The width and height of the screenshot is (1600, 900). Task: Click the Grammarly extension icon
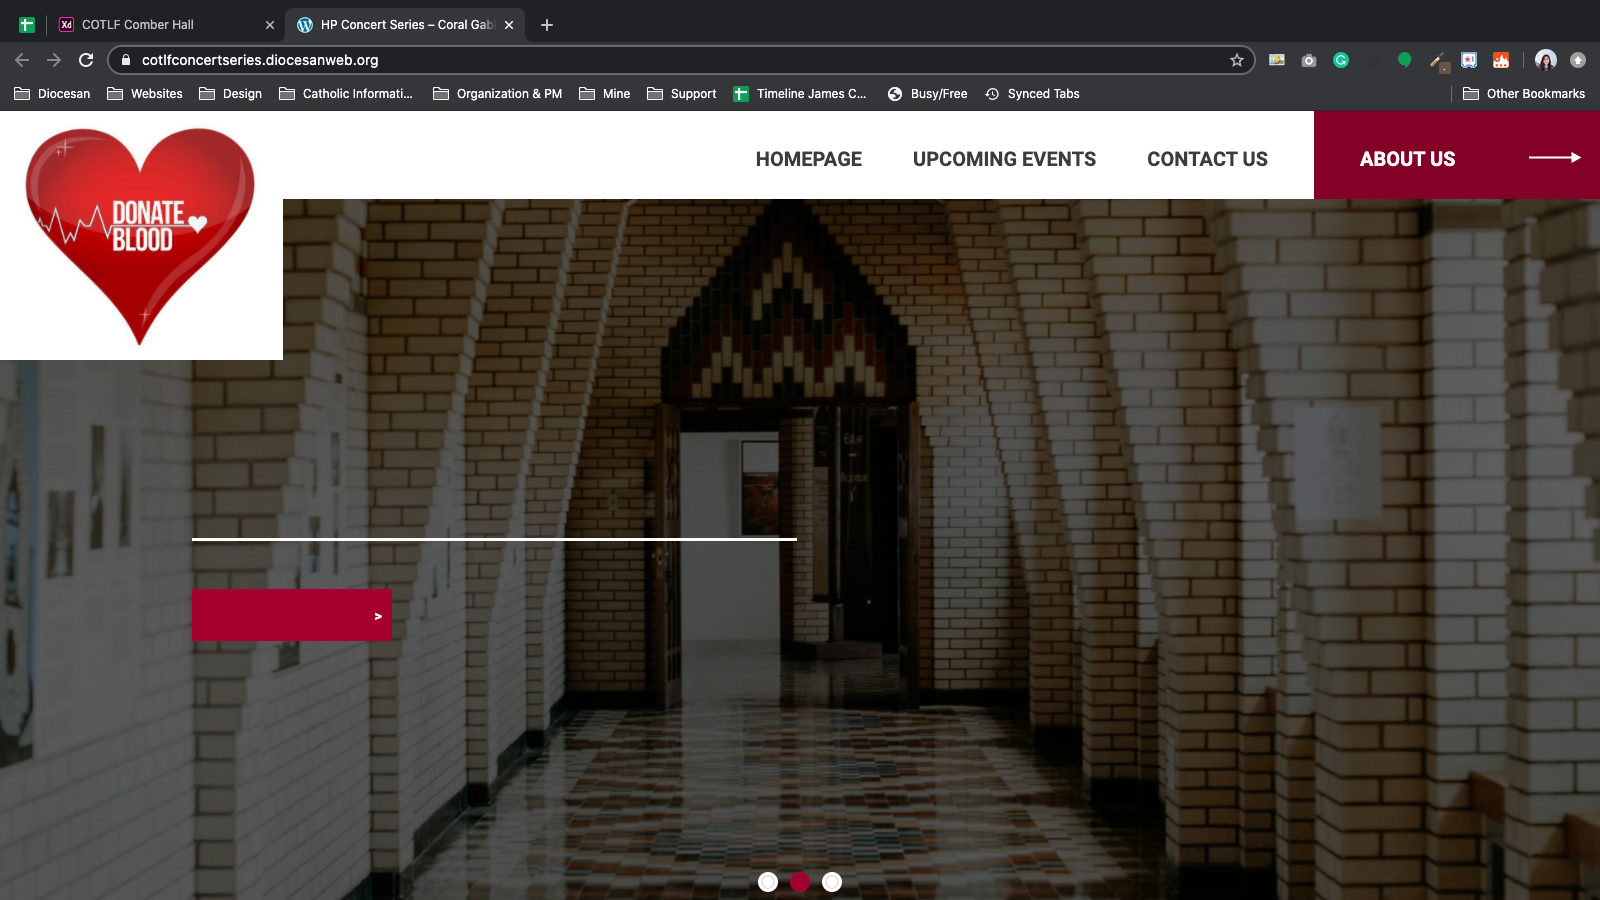click(x=1341, y=60)
